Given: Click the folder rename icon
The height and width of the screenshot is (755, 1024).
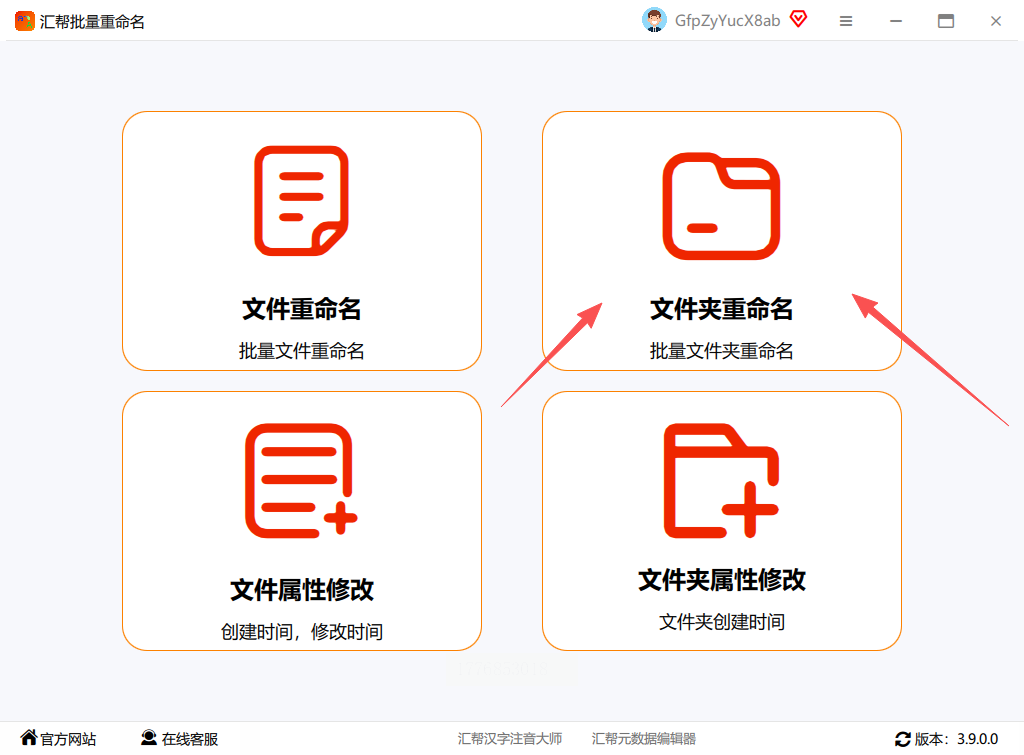Looking at the screenshot, I should click(x=721, y=206).
